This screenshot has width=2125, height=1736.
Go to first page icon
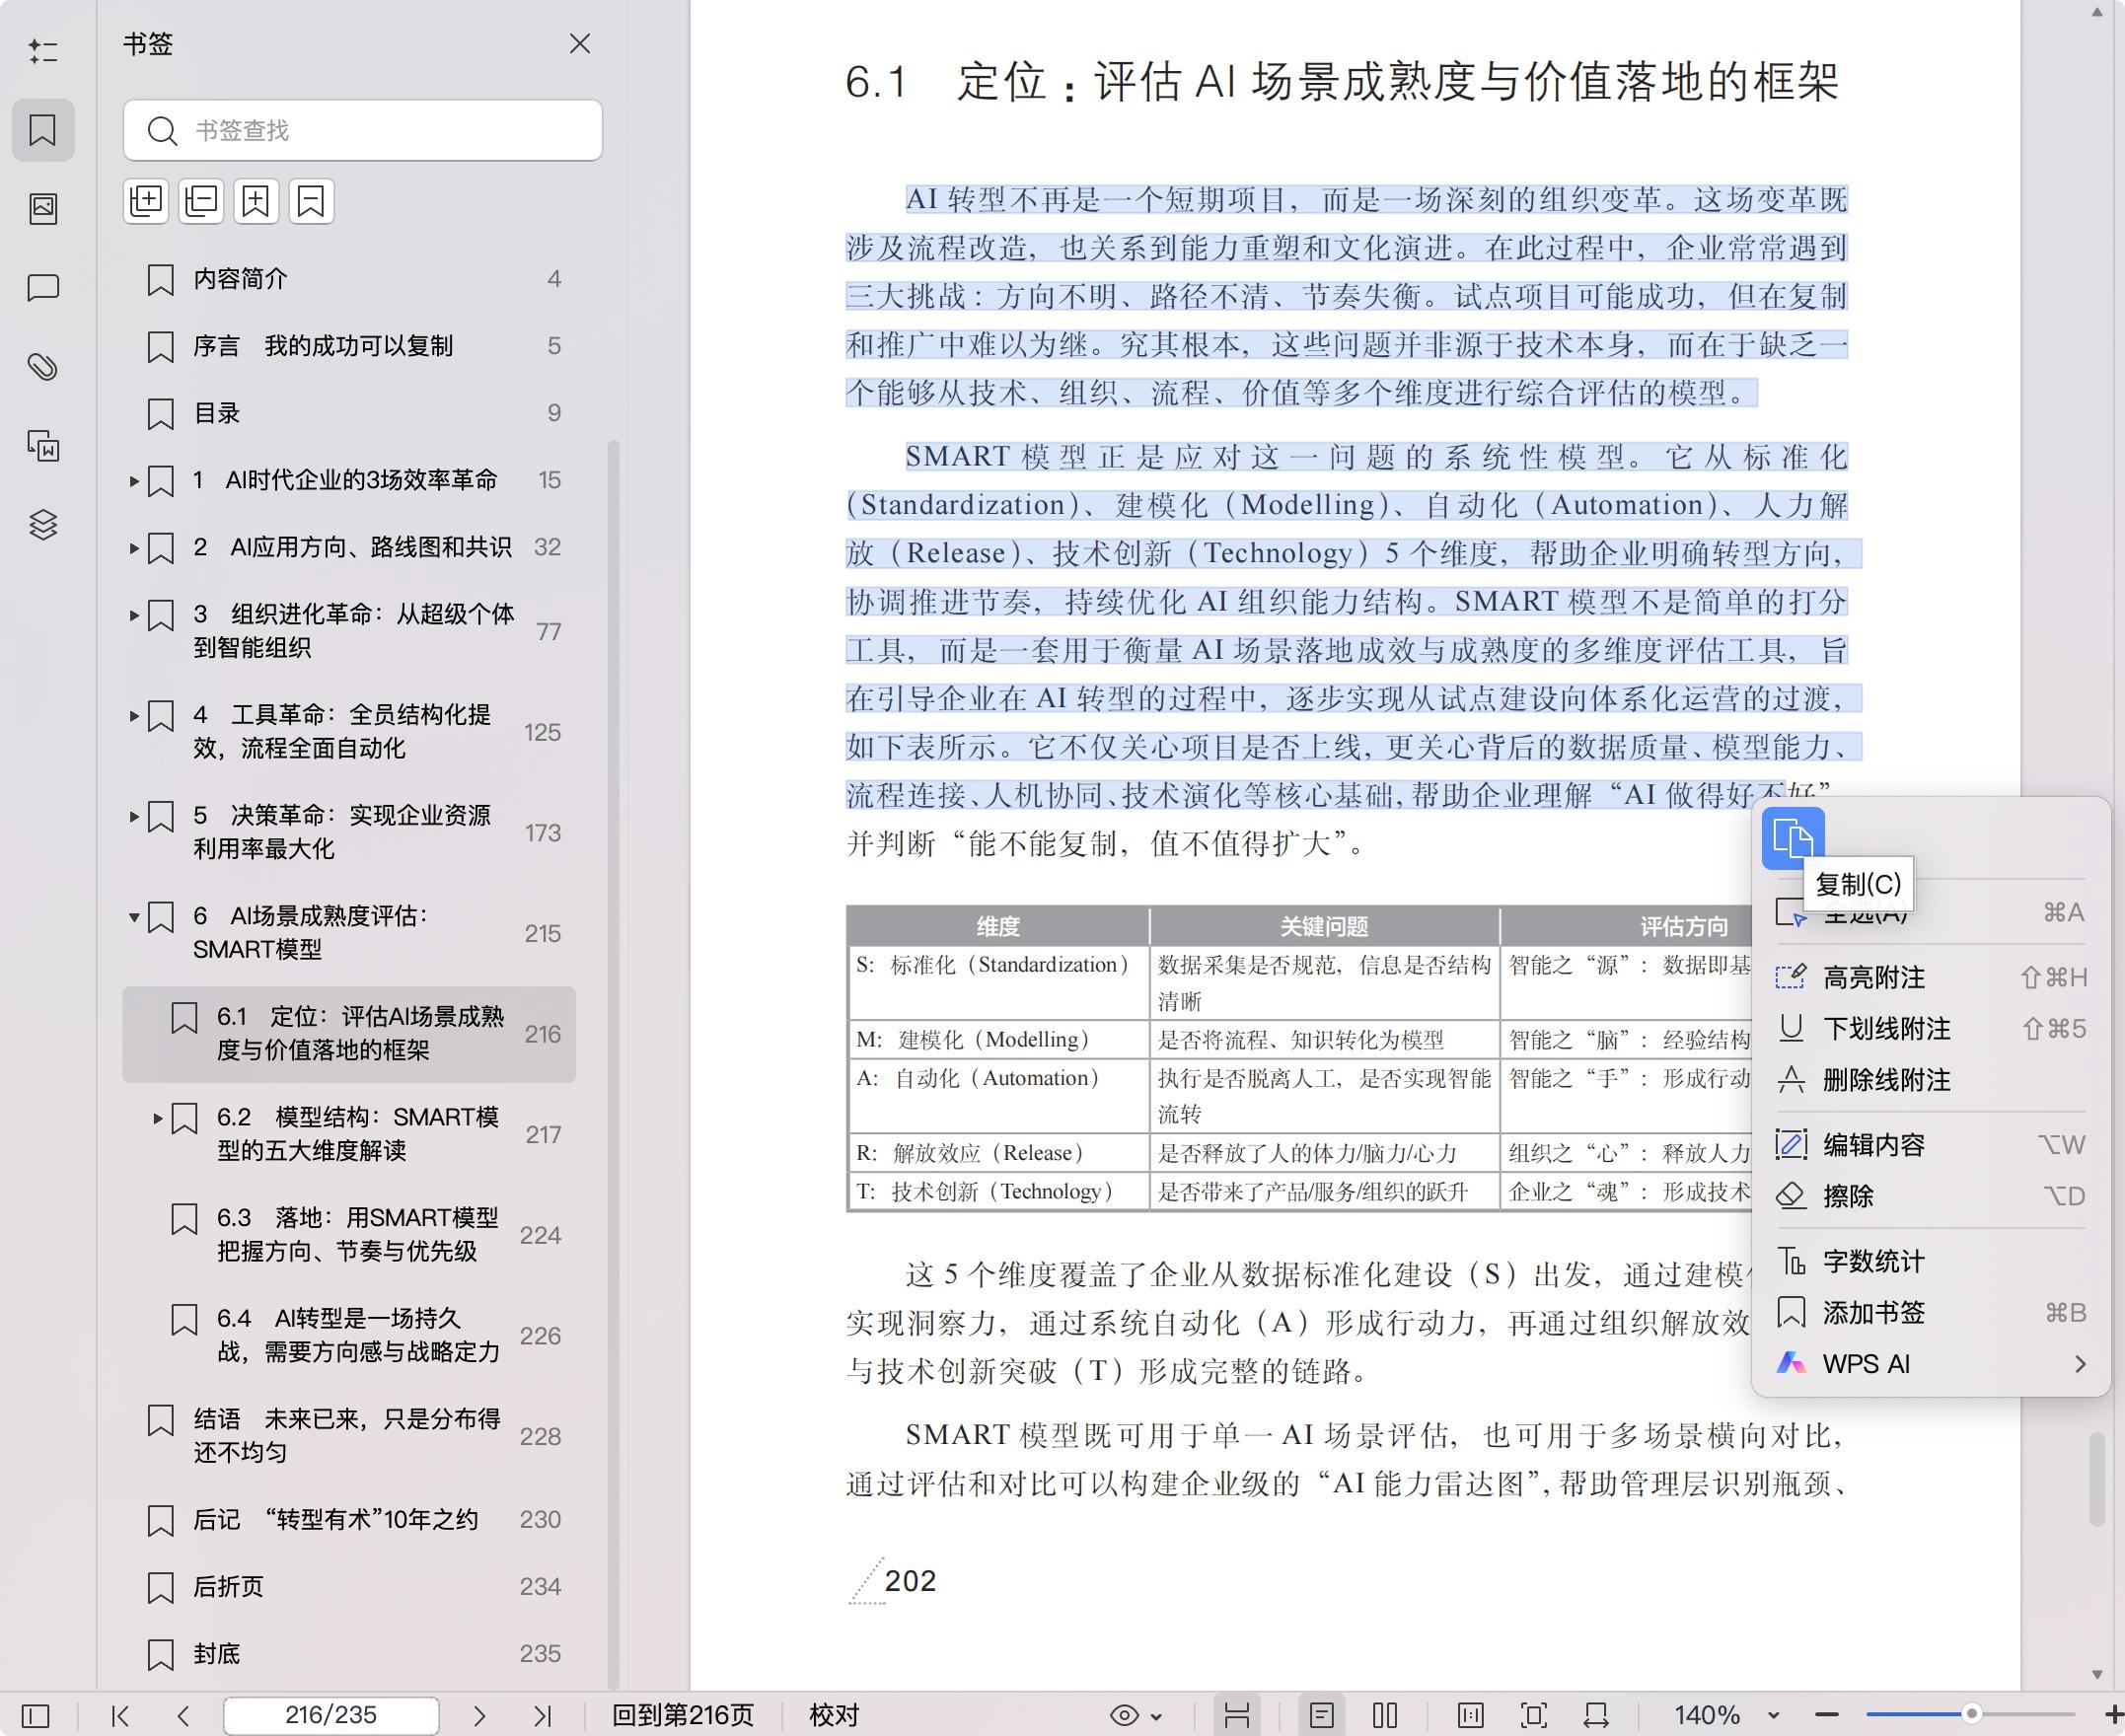(121, 1716)
